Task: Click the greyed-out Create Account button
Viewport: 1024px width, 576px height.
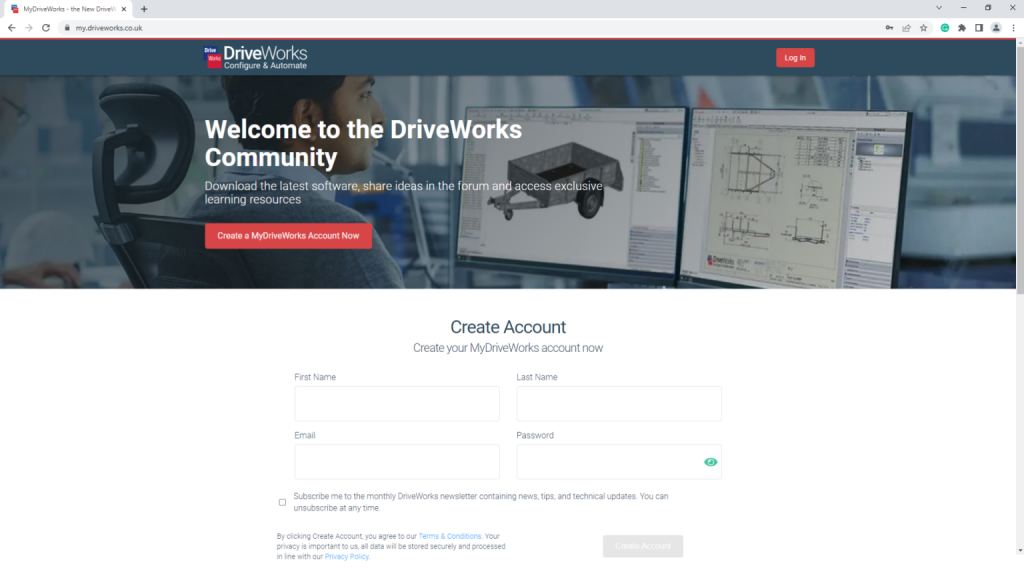Action: pos(643,546)
